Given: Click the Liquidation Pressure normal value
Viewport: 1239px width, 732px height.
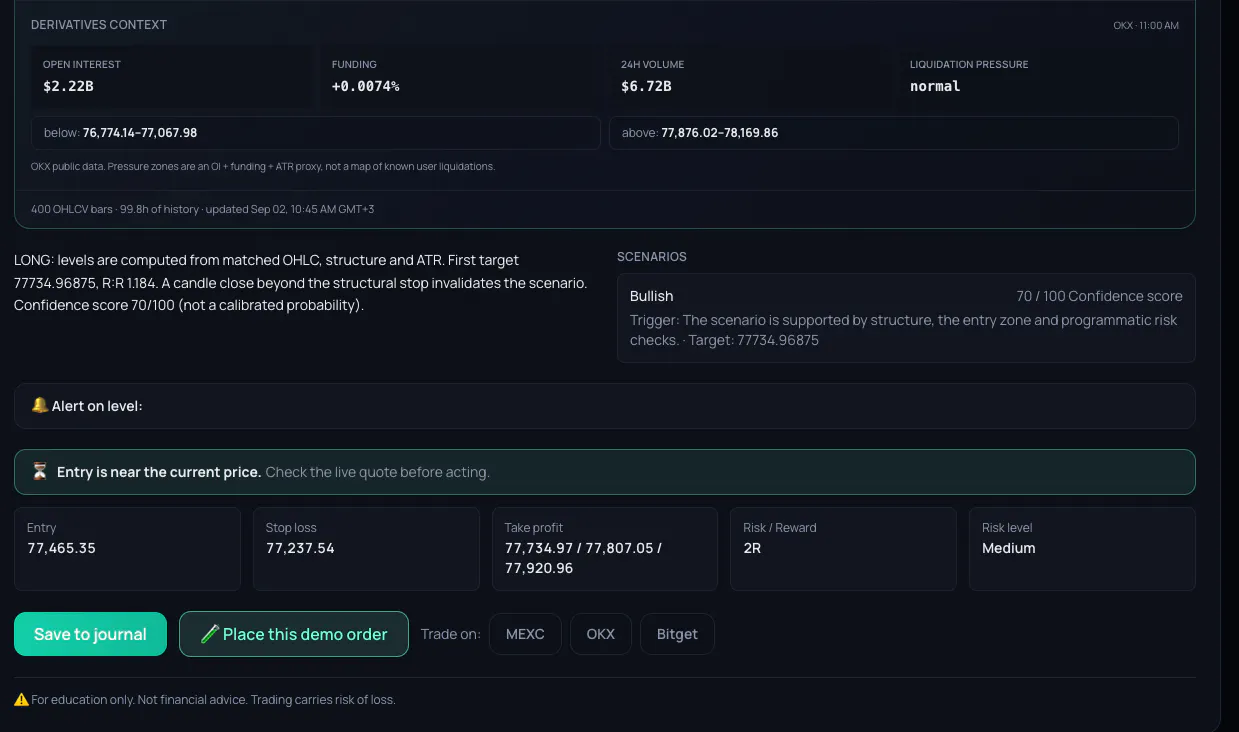Looking at the screenshot, I should (935, 86).
